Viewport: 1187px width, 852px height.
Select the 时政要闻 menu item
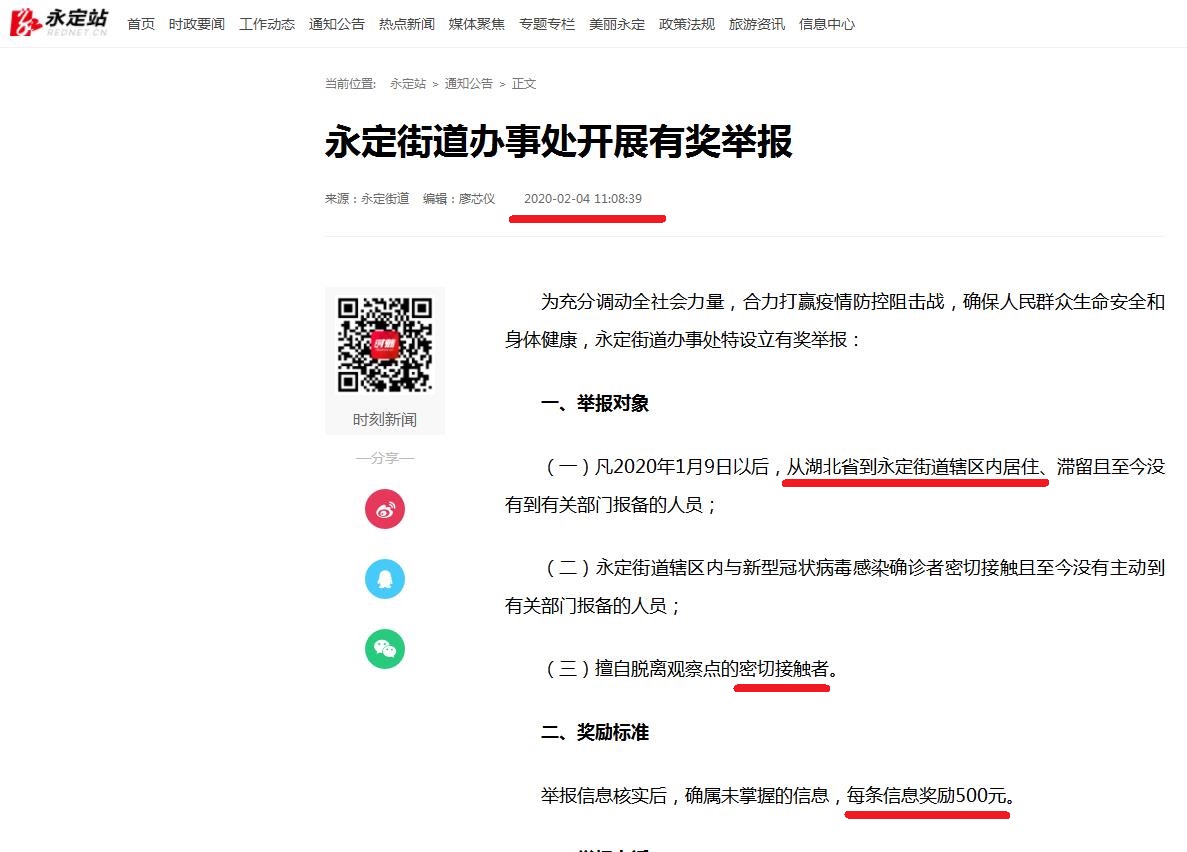pos(196,23)
